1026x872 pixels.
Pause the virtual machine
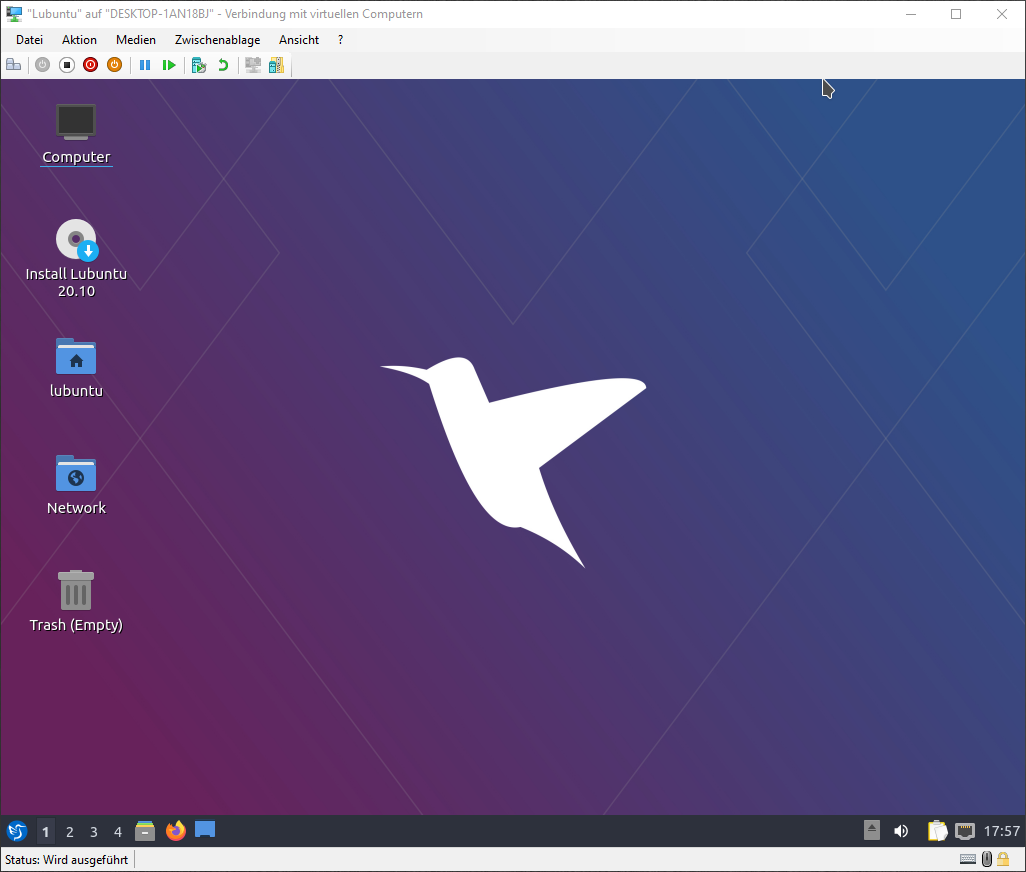pyautogui.click(x=145, y=65)
